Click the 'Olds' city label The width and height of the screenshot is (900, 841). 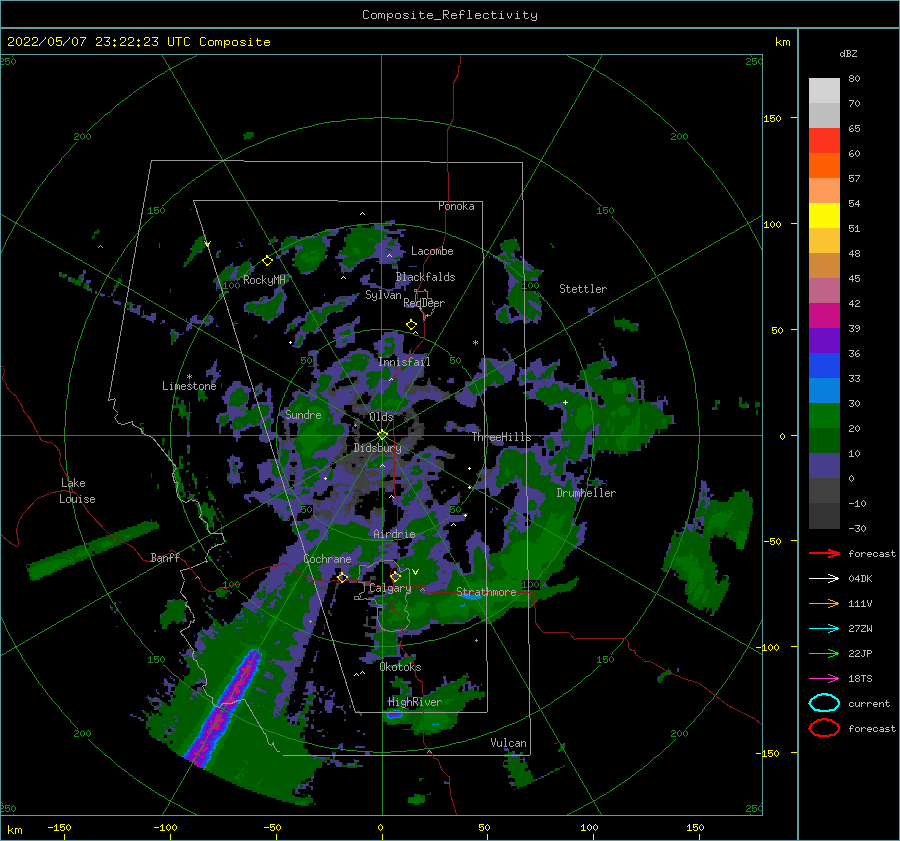tap(381, 417)
